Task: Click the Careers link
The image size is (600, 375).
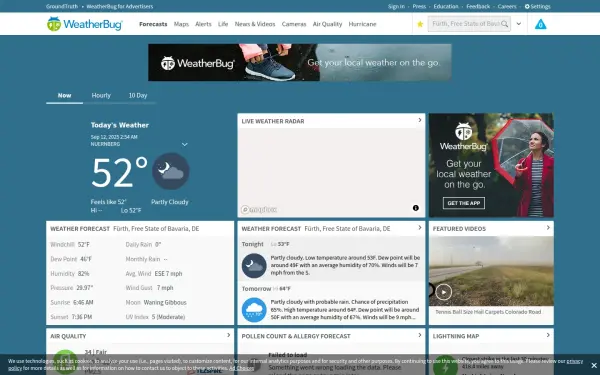Action: [507, 7]
